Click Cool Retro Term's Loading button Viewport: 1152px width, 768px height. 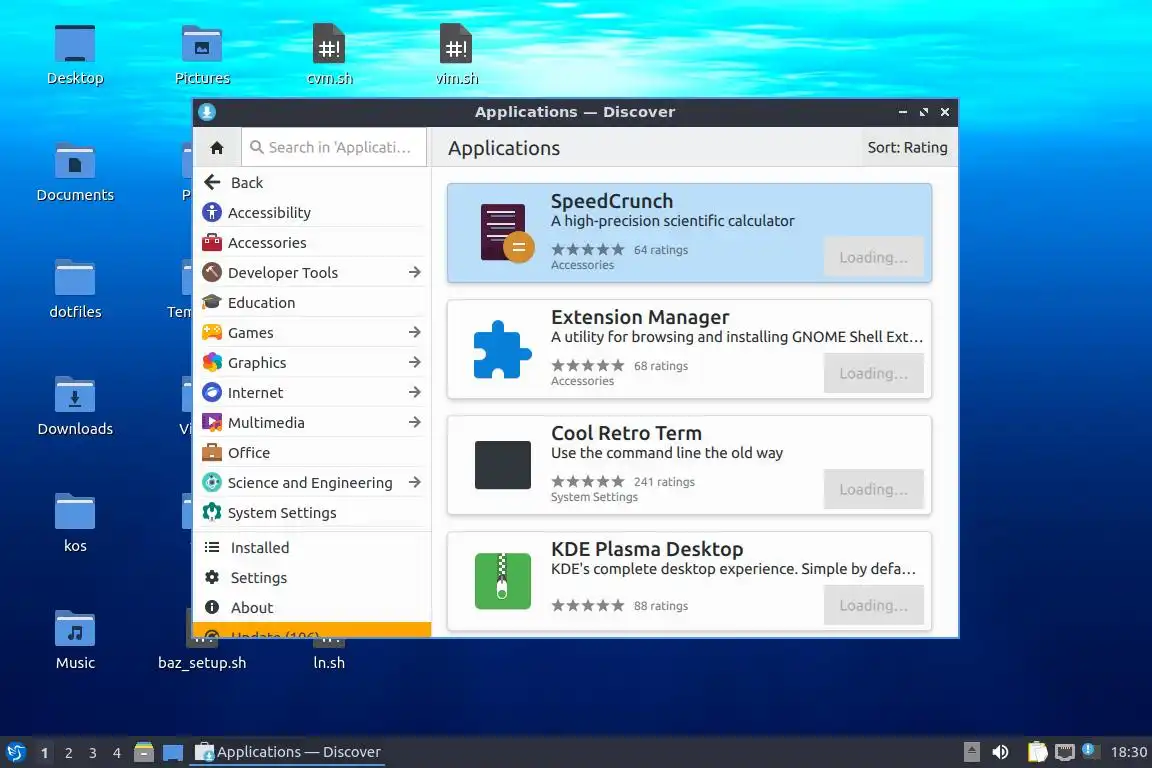point(874,489)
